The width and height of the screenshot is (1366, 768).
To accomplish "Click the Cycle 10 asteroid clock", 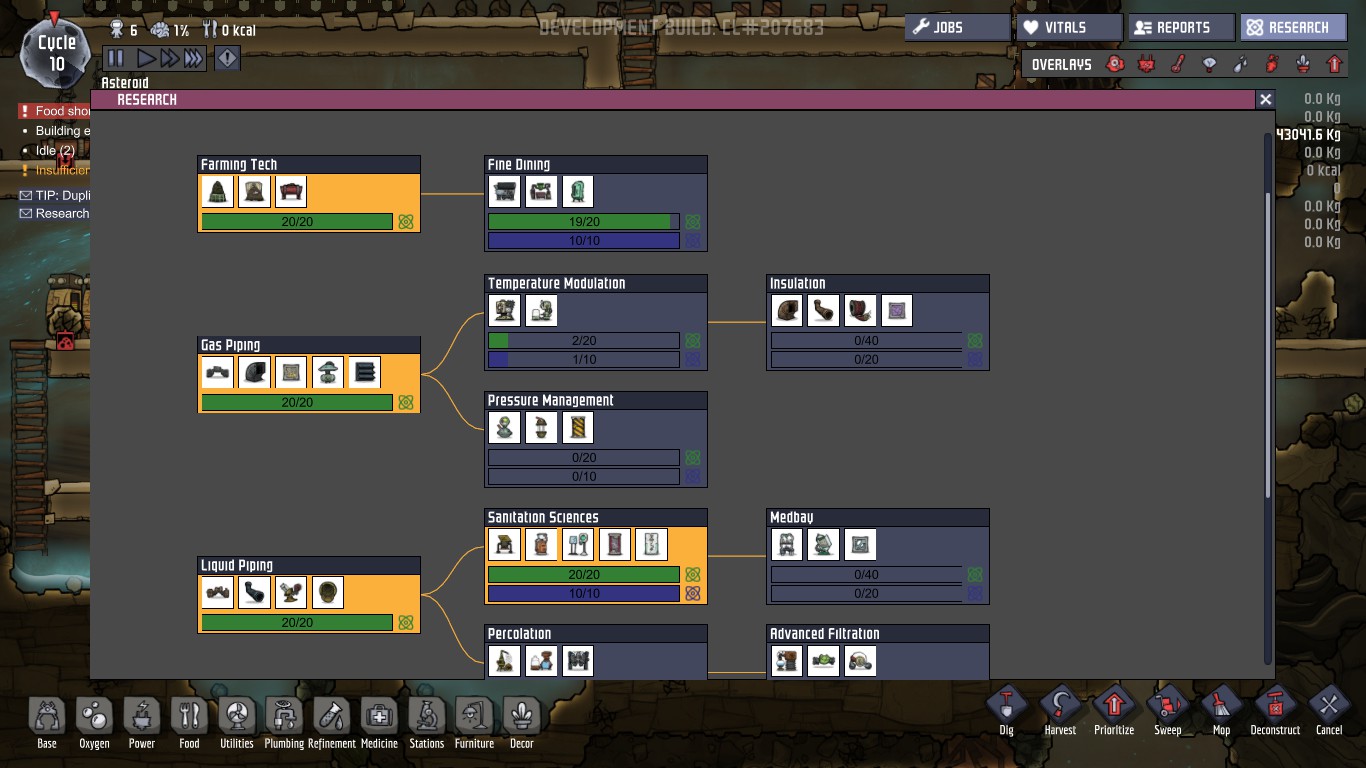I will pyautogui.click(x=56, y=54).
